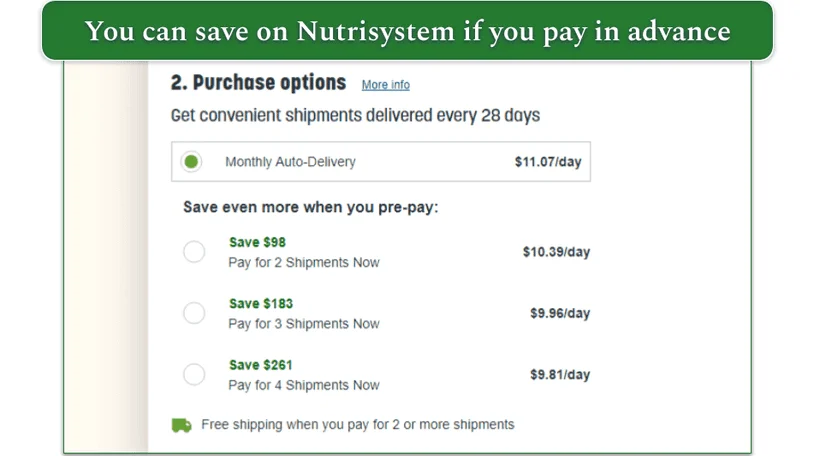Click the $10.39/day price
The width and height of the screenshot is (814, 456).
click(x=556, y=252)
